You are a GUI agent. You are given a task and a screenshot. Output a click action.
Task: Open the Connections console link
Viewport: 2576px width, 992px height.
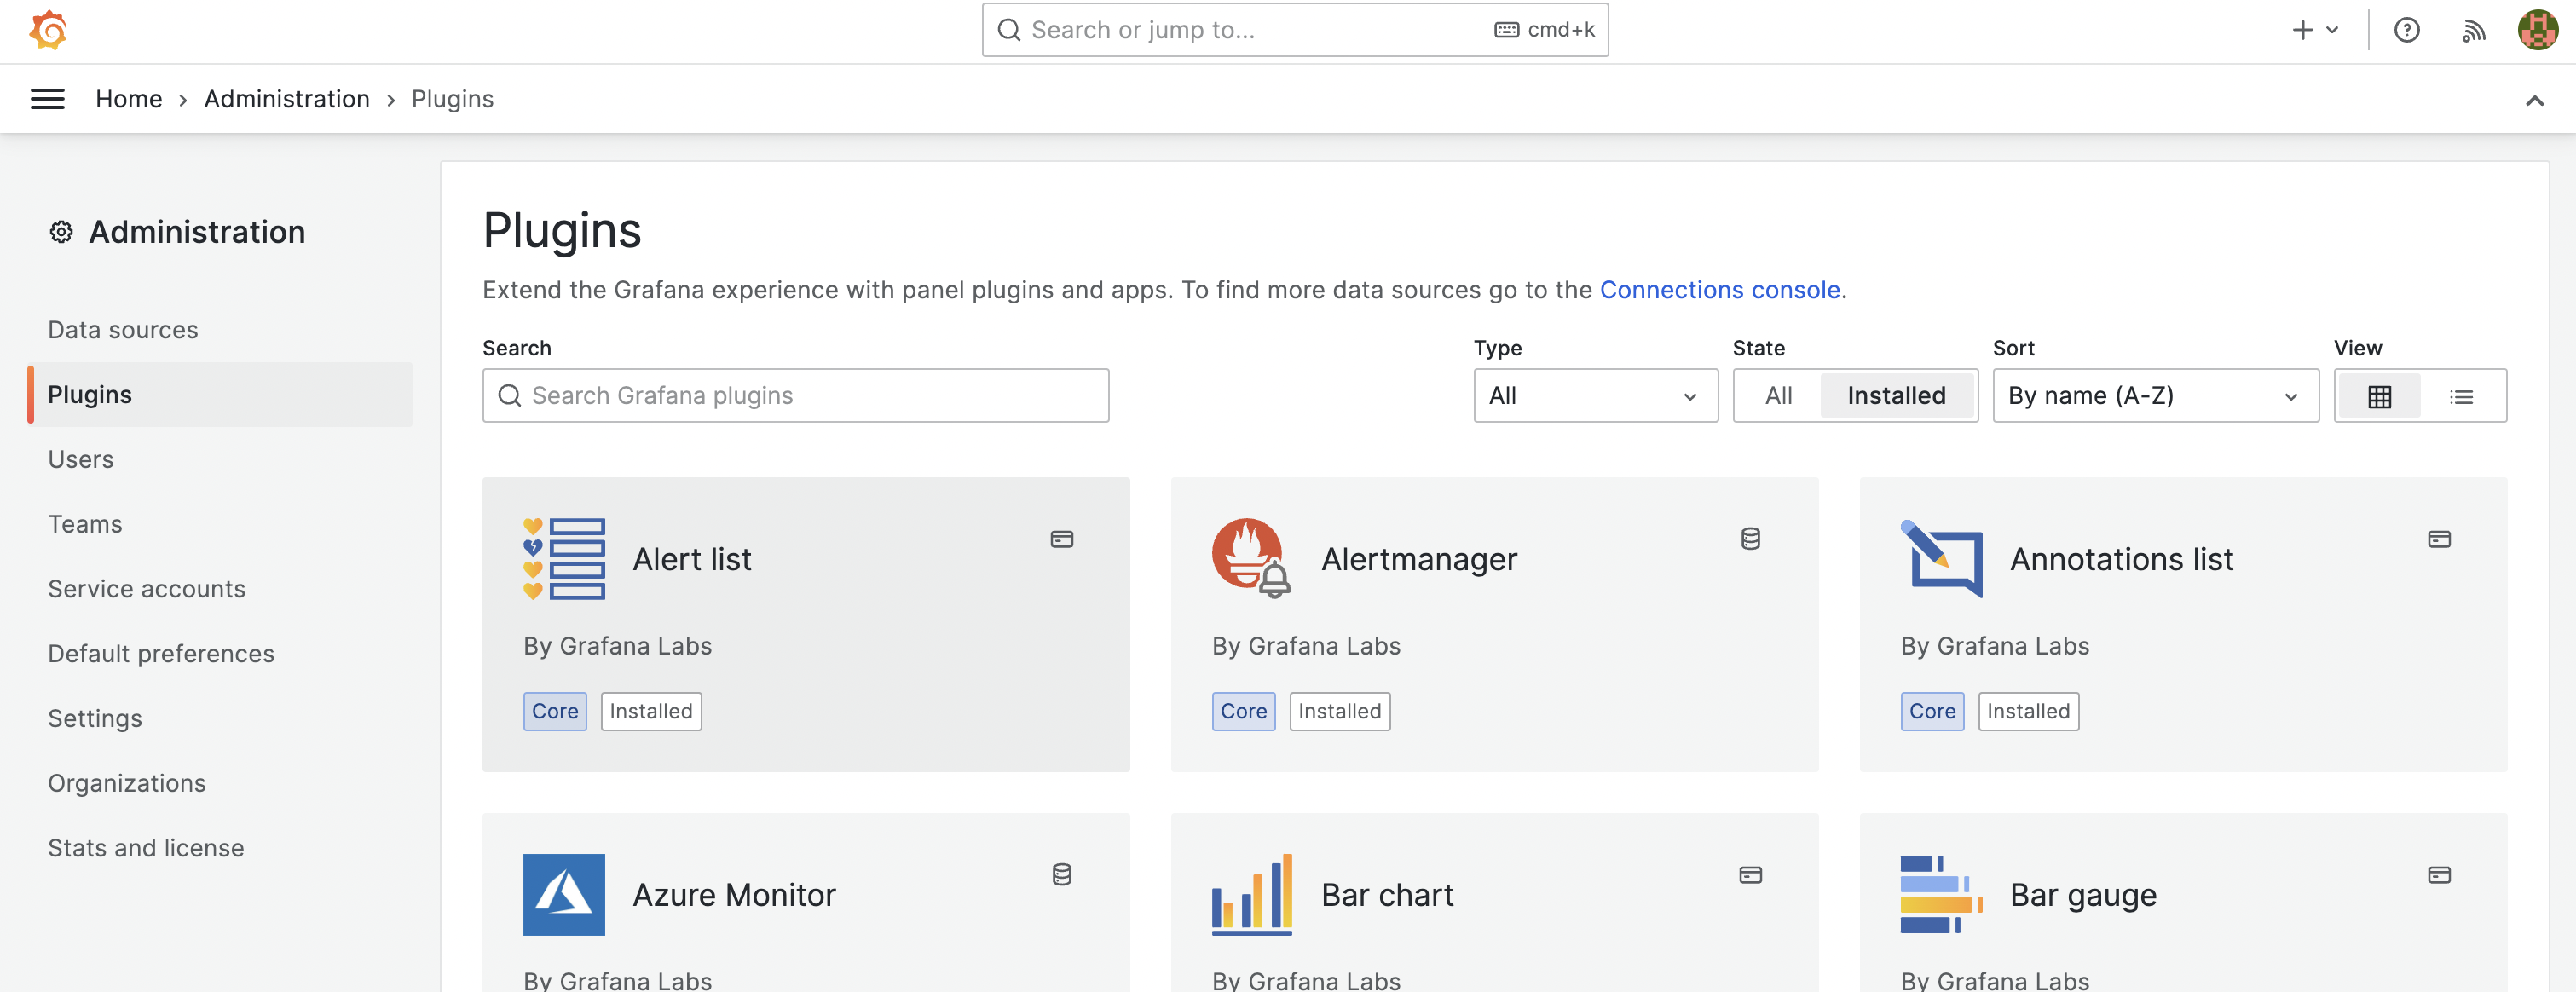[1721, 290]
